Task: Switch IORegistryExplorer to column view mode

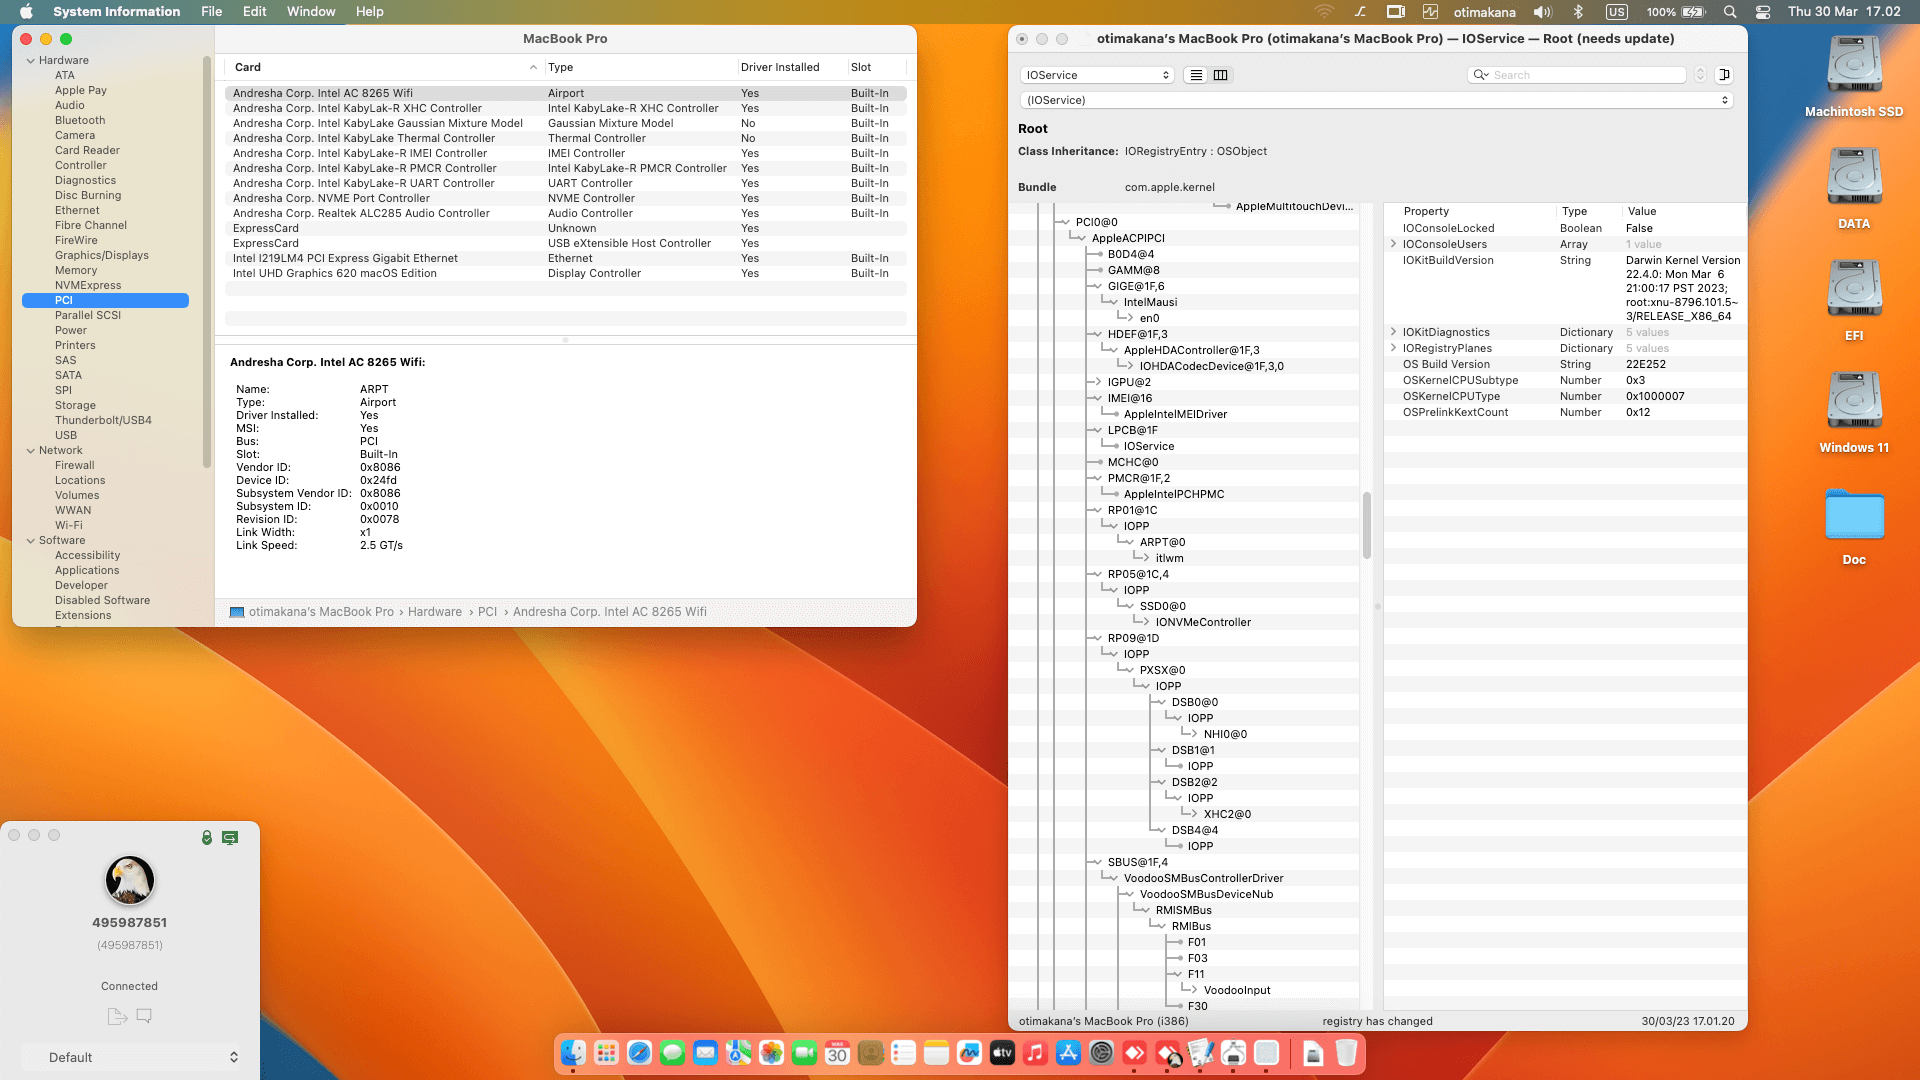Action: [x=1221, y=75]
